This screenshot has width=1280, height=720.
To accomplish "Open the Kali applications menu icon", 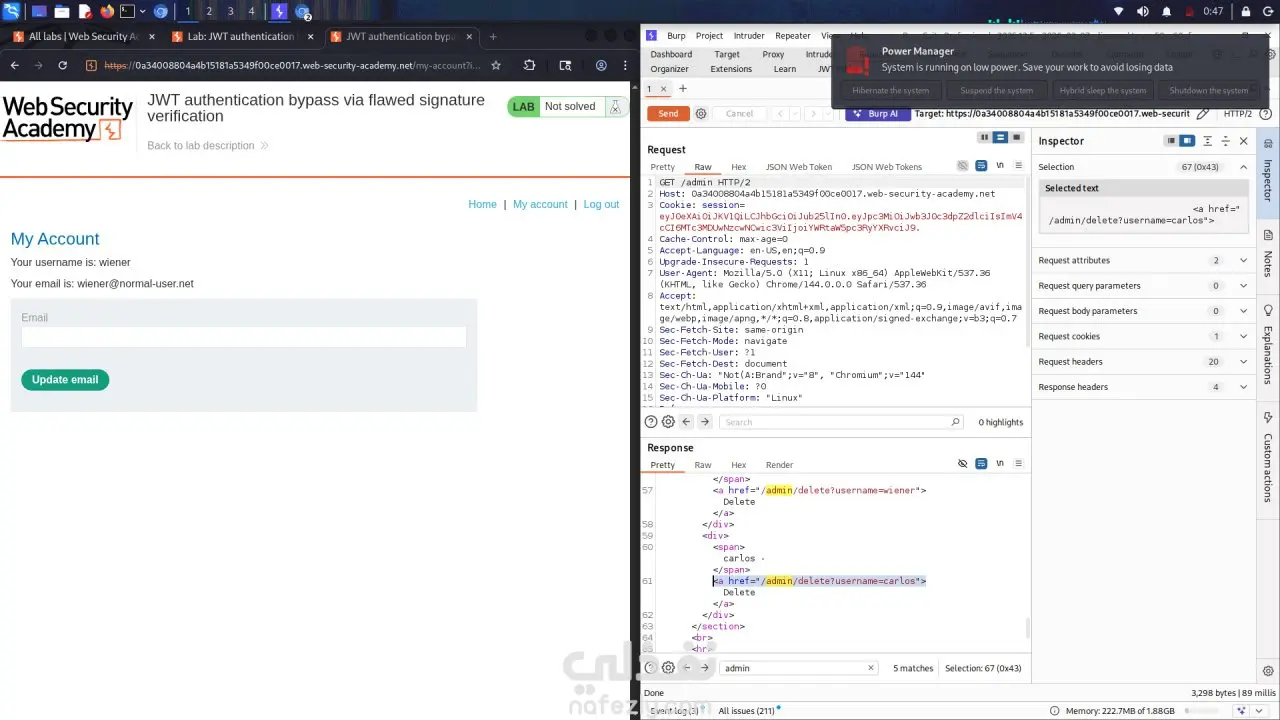I will pyautogui.click(x=12, y=12).
